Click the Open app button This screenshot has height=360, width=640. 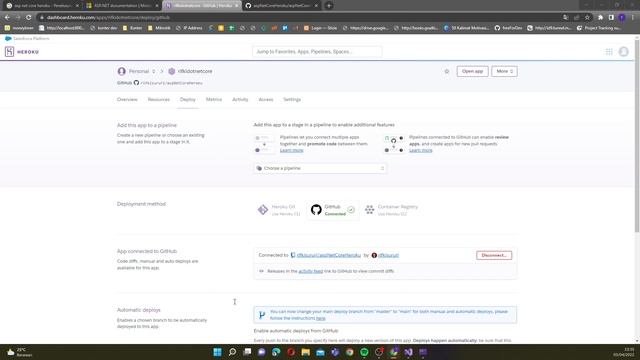pyautogui.click(x=472, y=71)
